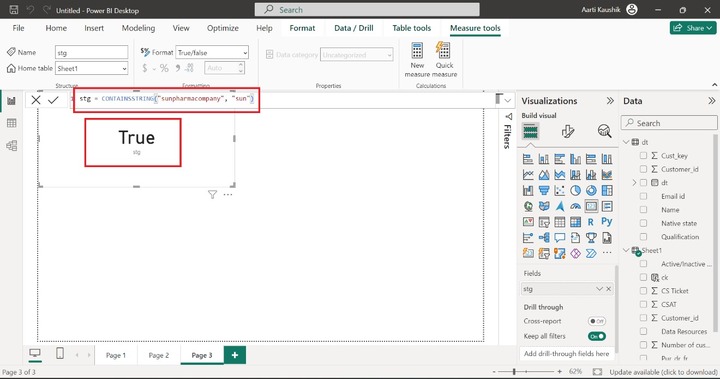
Task: Collapse the Data pane
Action: [x=711, y=101]
